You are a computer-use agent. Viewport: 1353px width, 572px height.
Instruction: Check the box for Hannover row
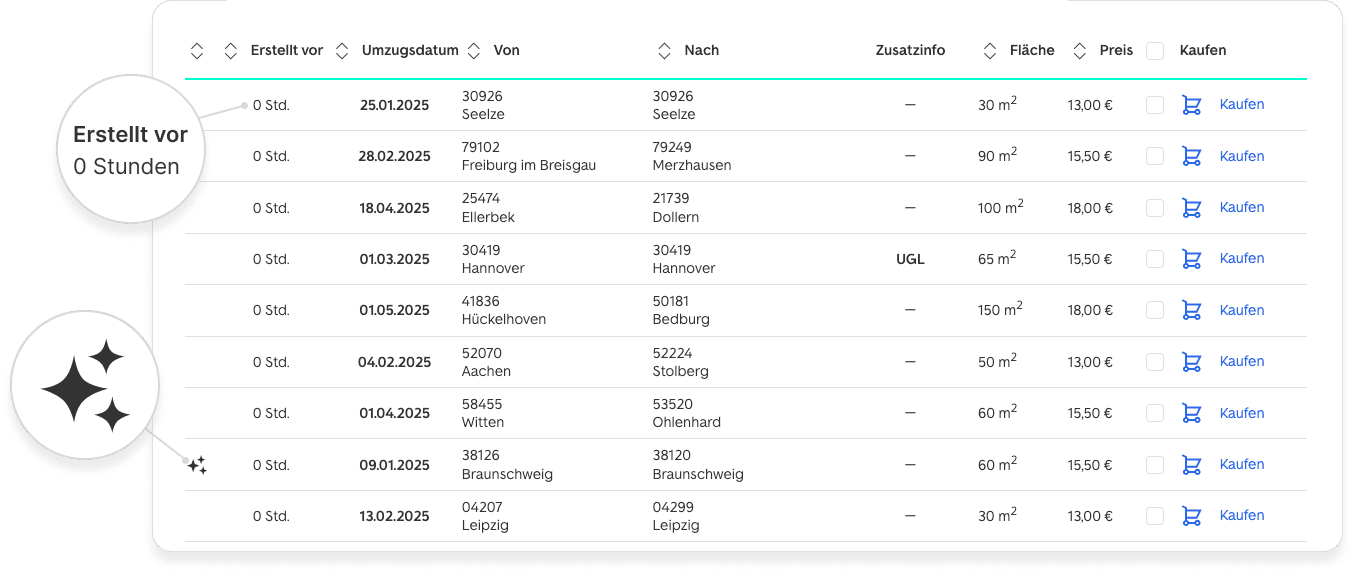pos(1155,259)
